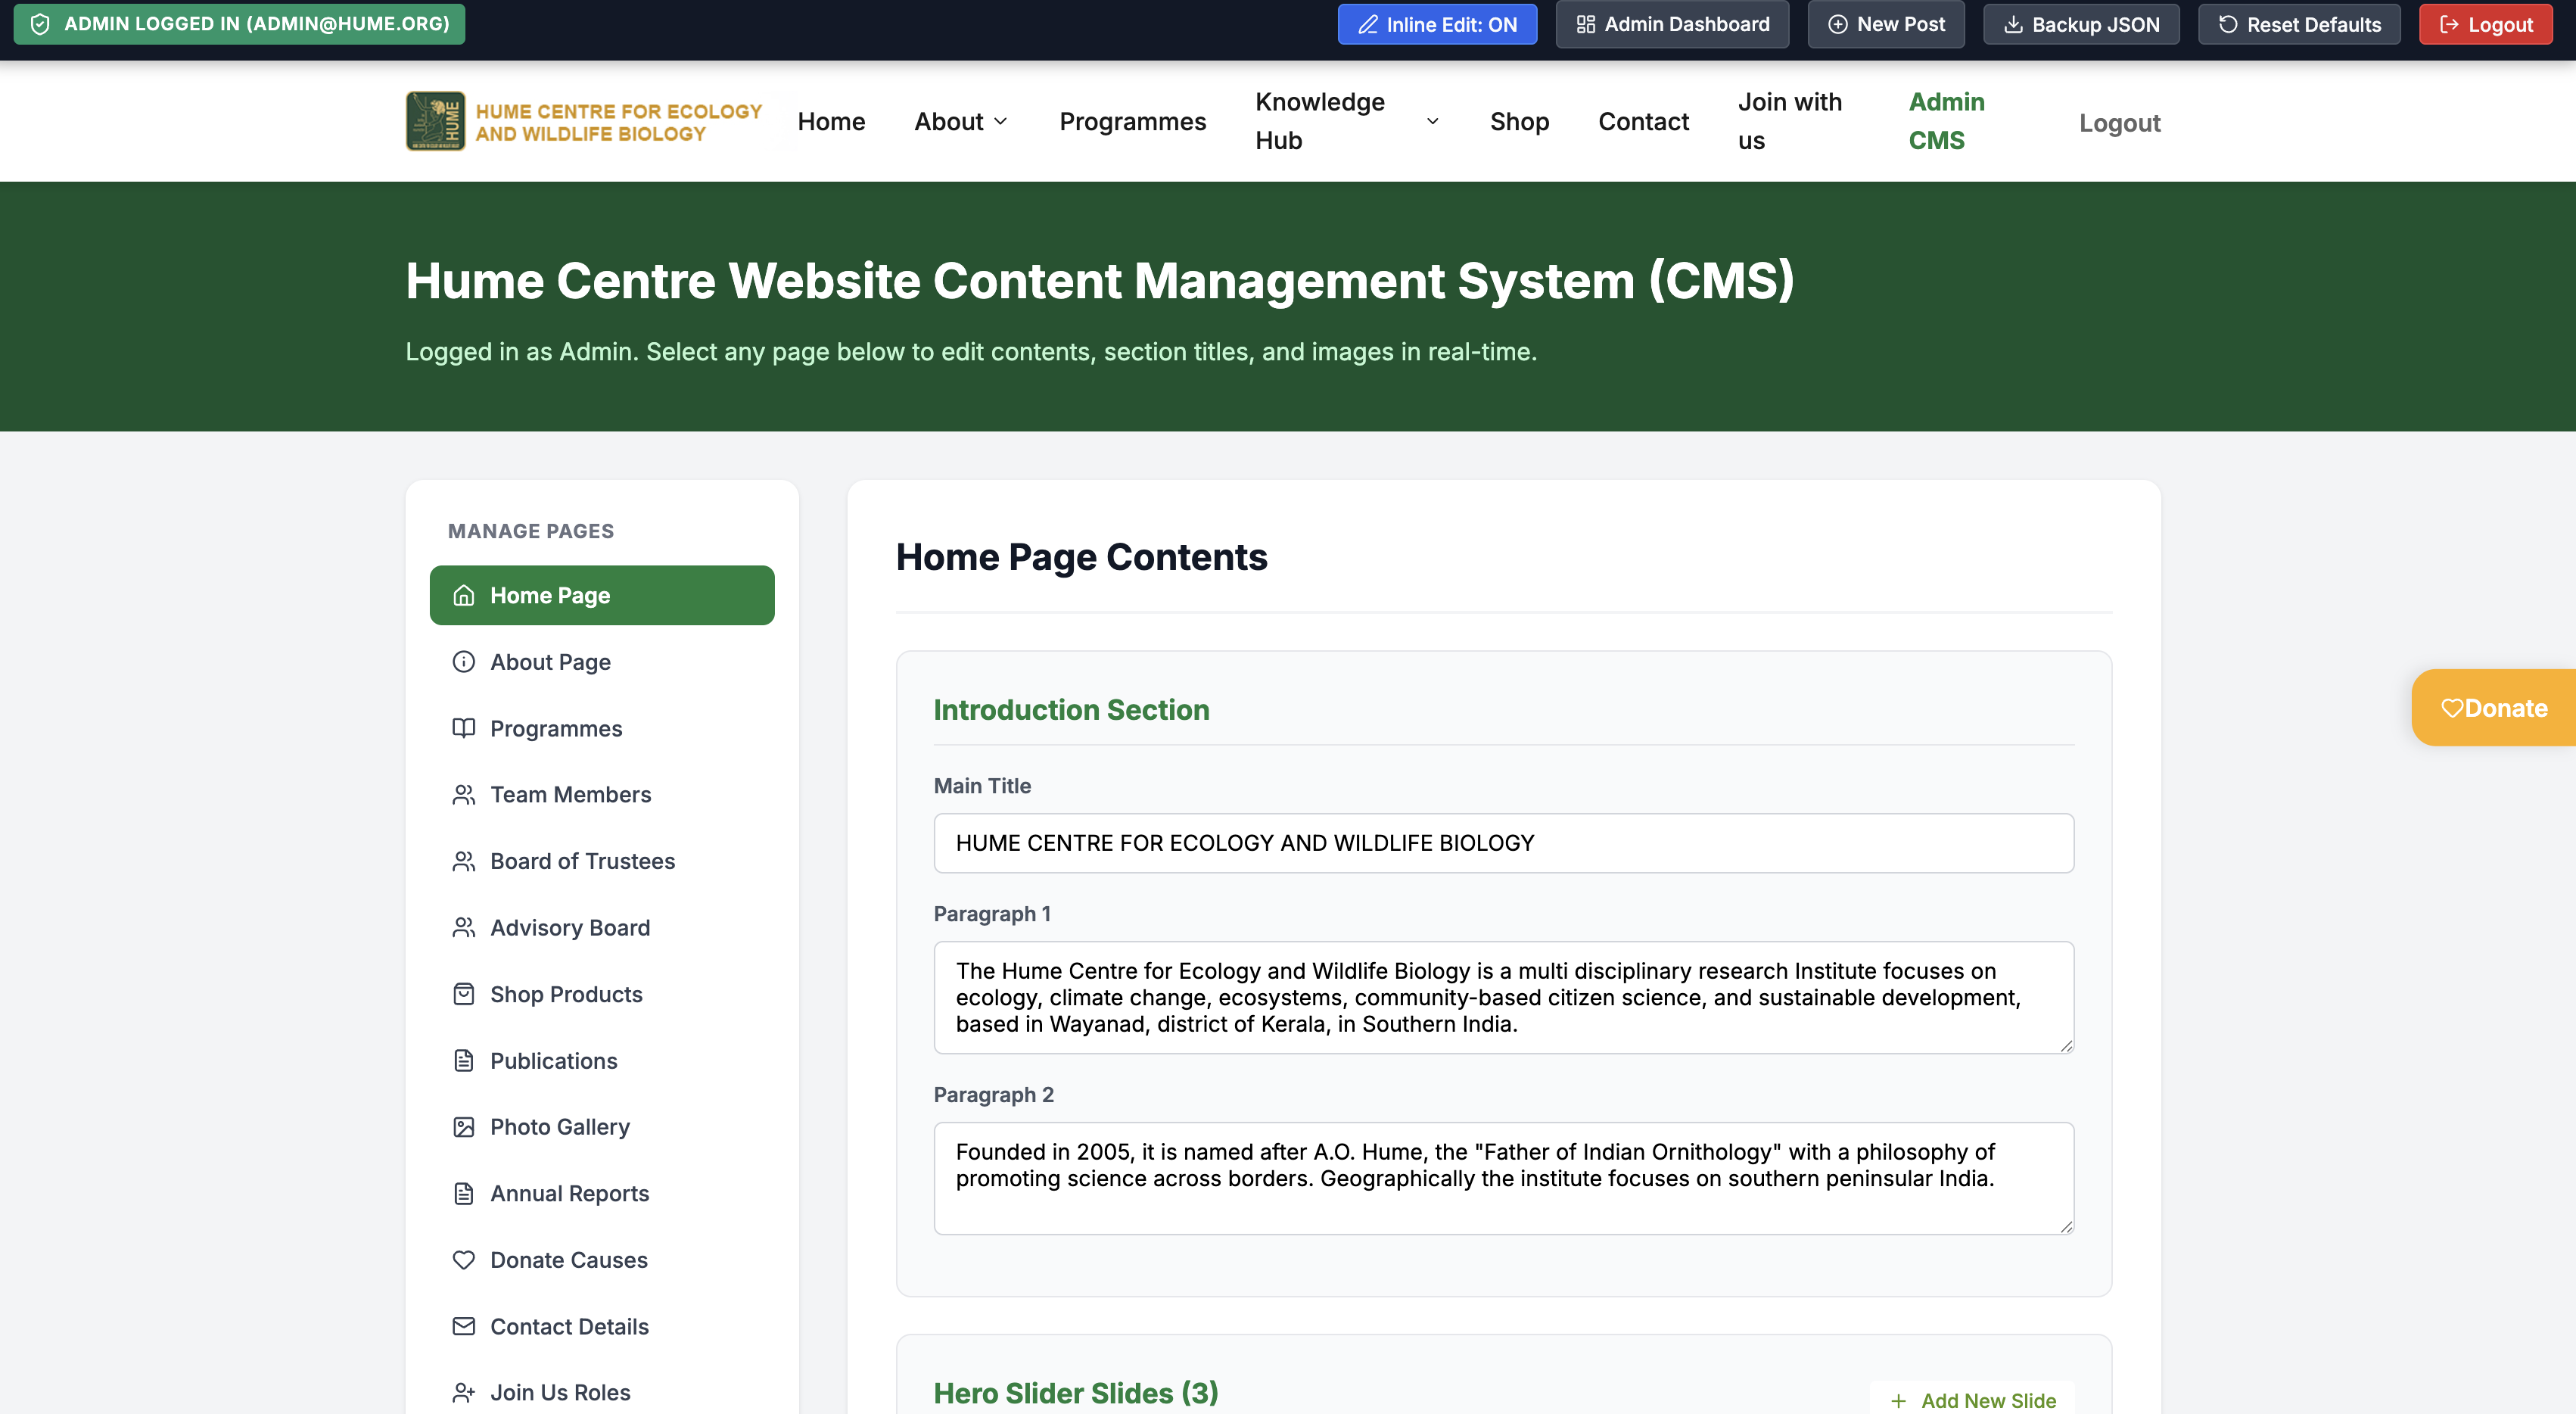This screenshot has width=2576, height=1414.
Task: Click the heart icon beside Donate Causes
Action: pyautogui.click(x=463, y=1260)
